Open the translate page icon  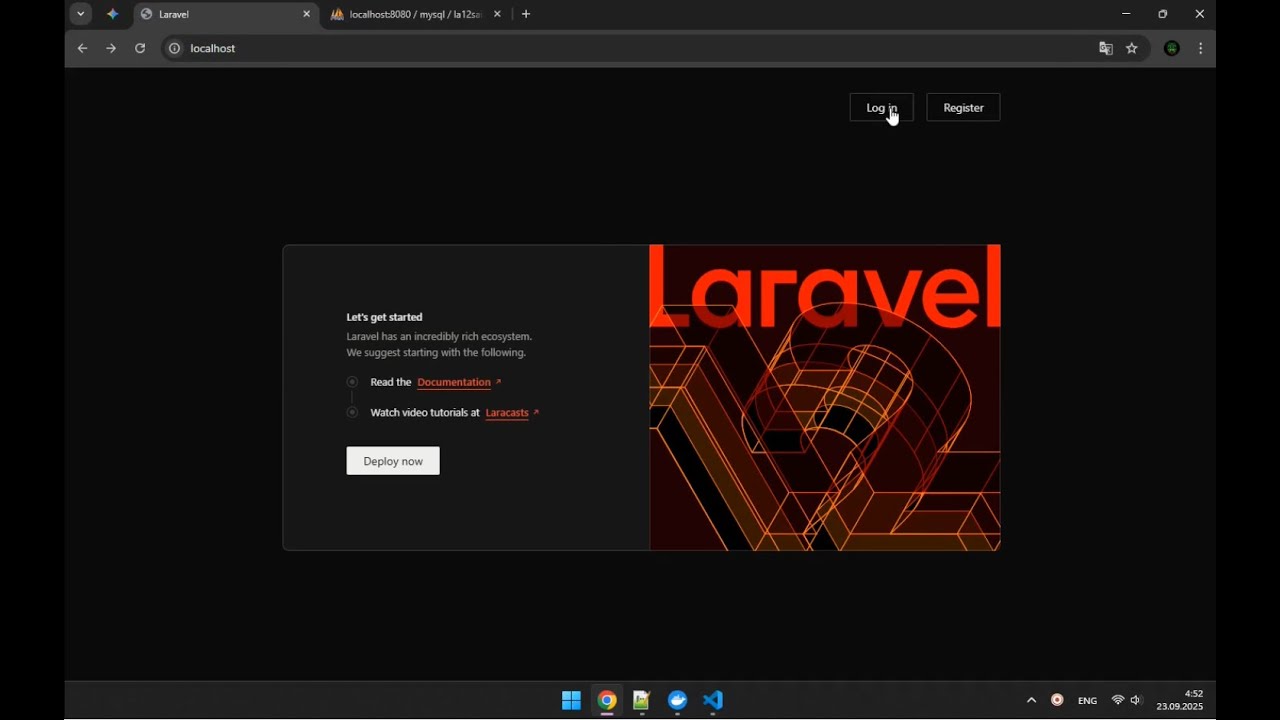(x=1106, y=48)
